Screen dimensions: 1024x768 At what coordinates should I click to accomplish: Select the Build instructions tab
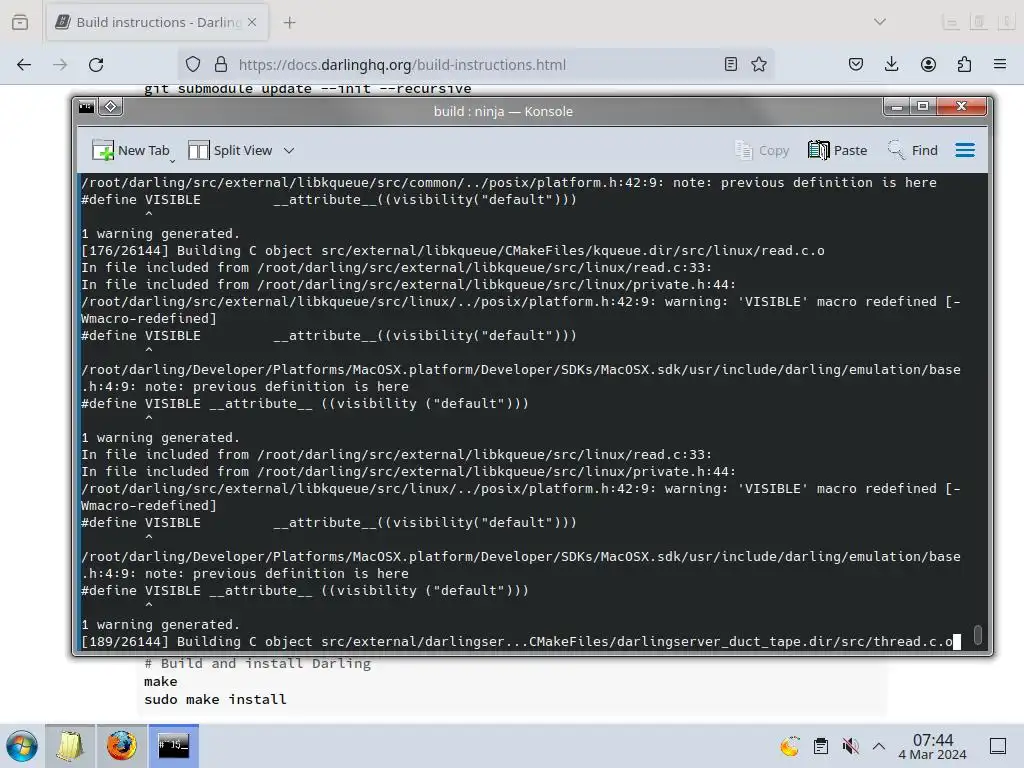[157, 22]
